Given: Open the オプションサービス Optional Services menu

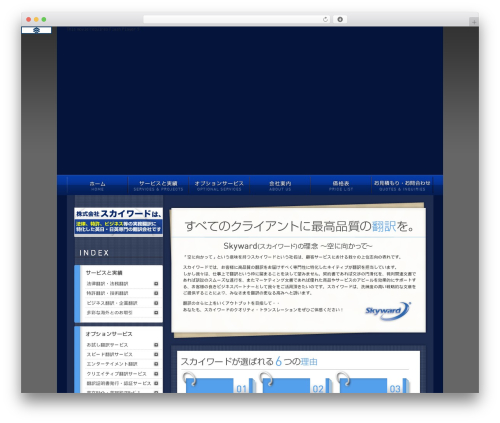Looking at the screenshot, I should click(219, 185).
